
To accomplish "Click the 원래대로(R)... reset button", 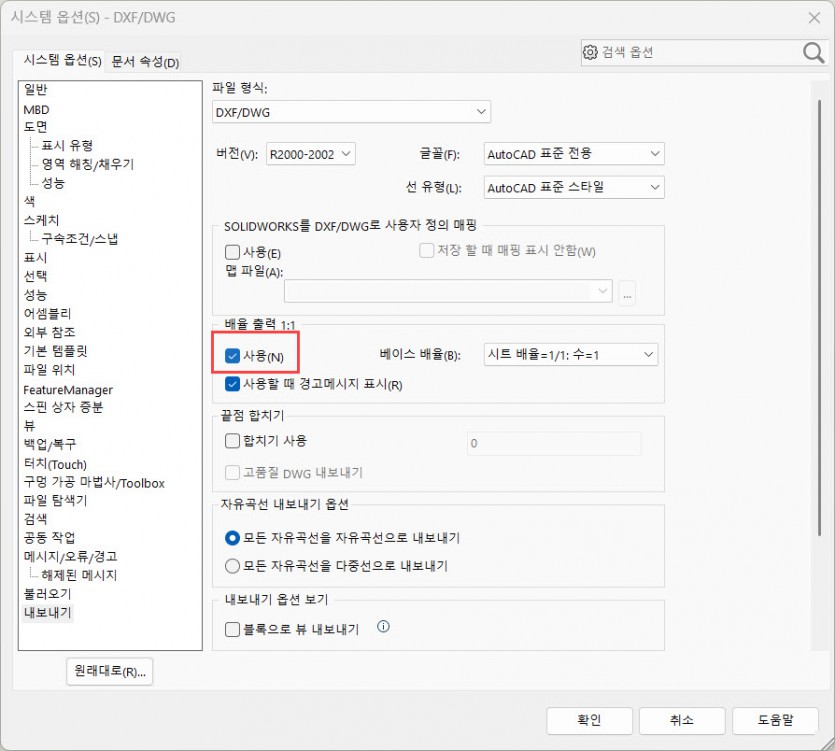I will click(110, 671).
